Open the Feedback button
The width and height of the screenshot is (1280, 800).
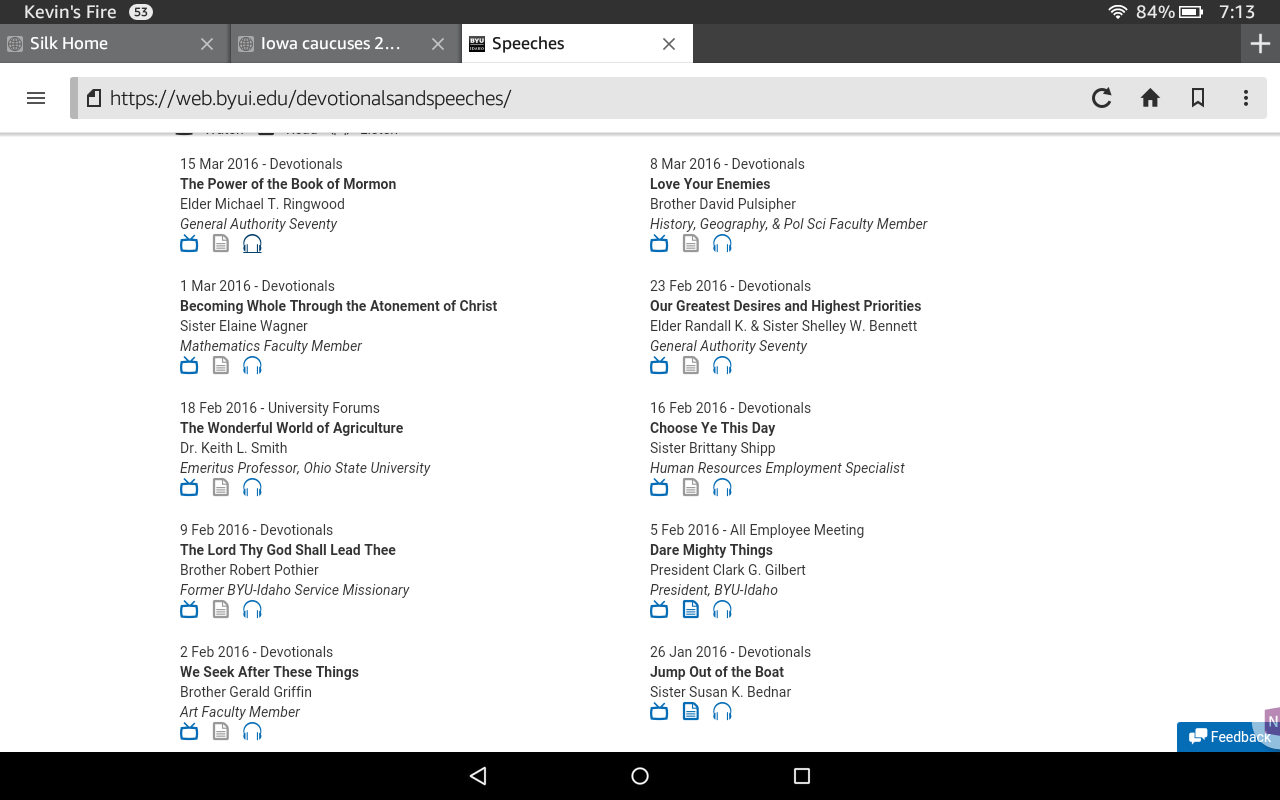pos(1229,737)
